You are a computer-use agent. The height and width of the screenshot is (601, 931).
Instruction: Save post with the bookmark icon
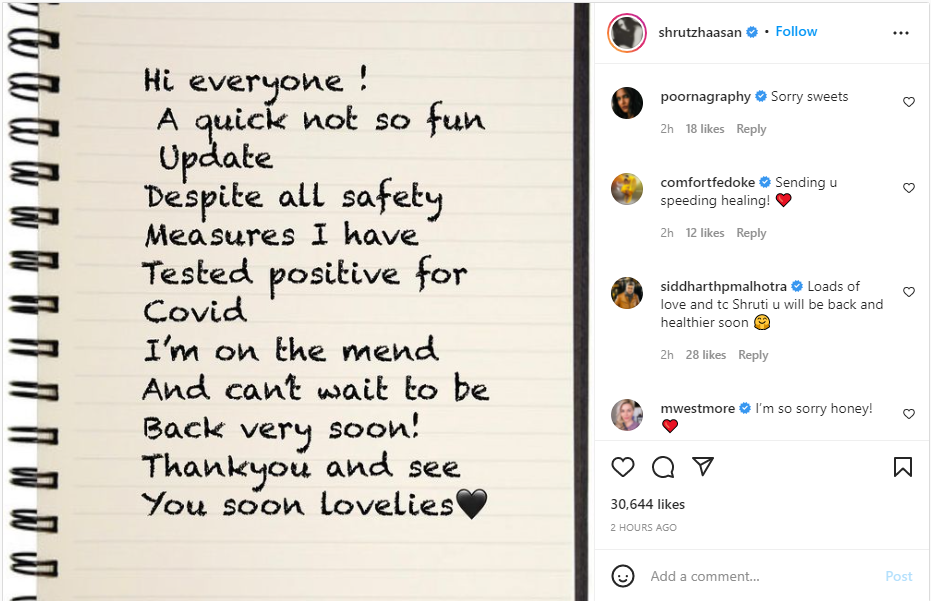pos(902,467)
